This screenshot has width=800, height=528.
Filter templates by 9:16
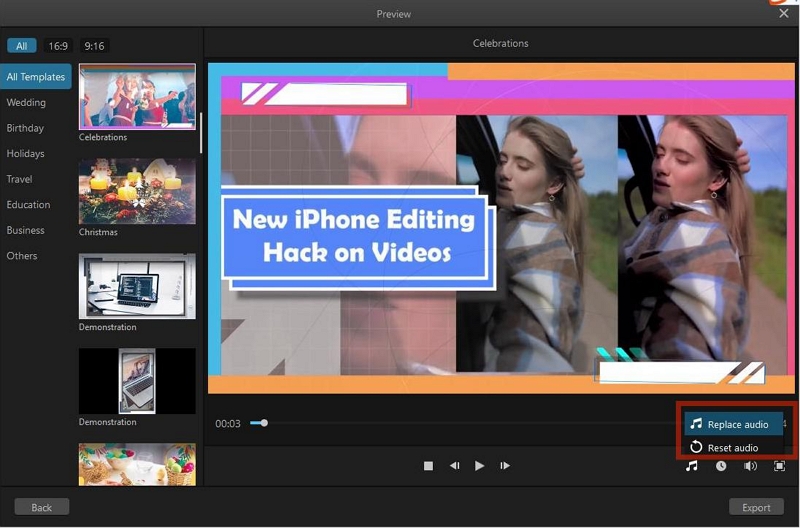(94, 46)
